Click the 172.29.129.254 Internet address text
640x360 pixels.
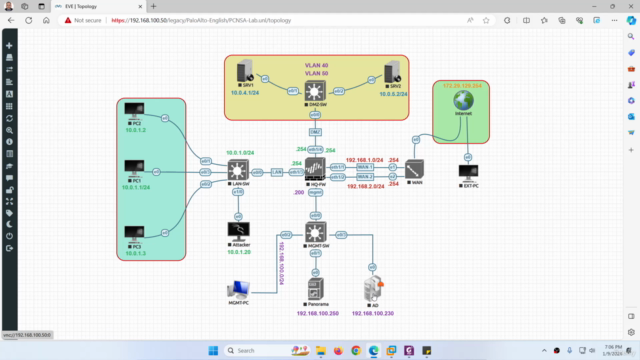[x=462, y=86]
